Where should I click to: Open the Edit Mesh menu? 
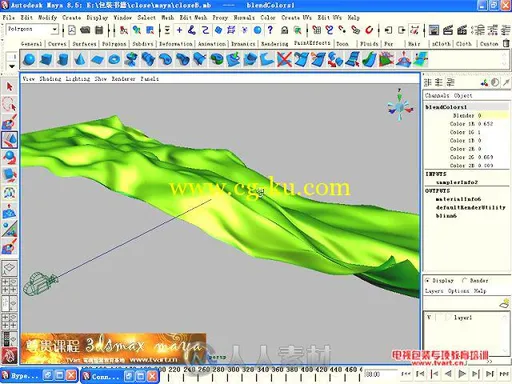tap(193, 17)
